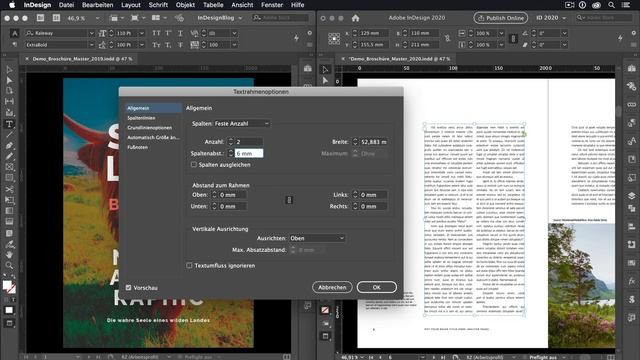Uncheck the Vorschau preview checkbox
The width and height of the screenshot is (640, 360).
(129, 288)
